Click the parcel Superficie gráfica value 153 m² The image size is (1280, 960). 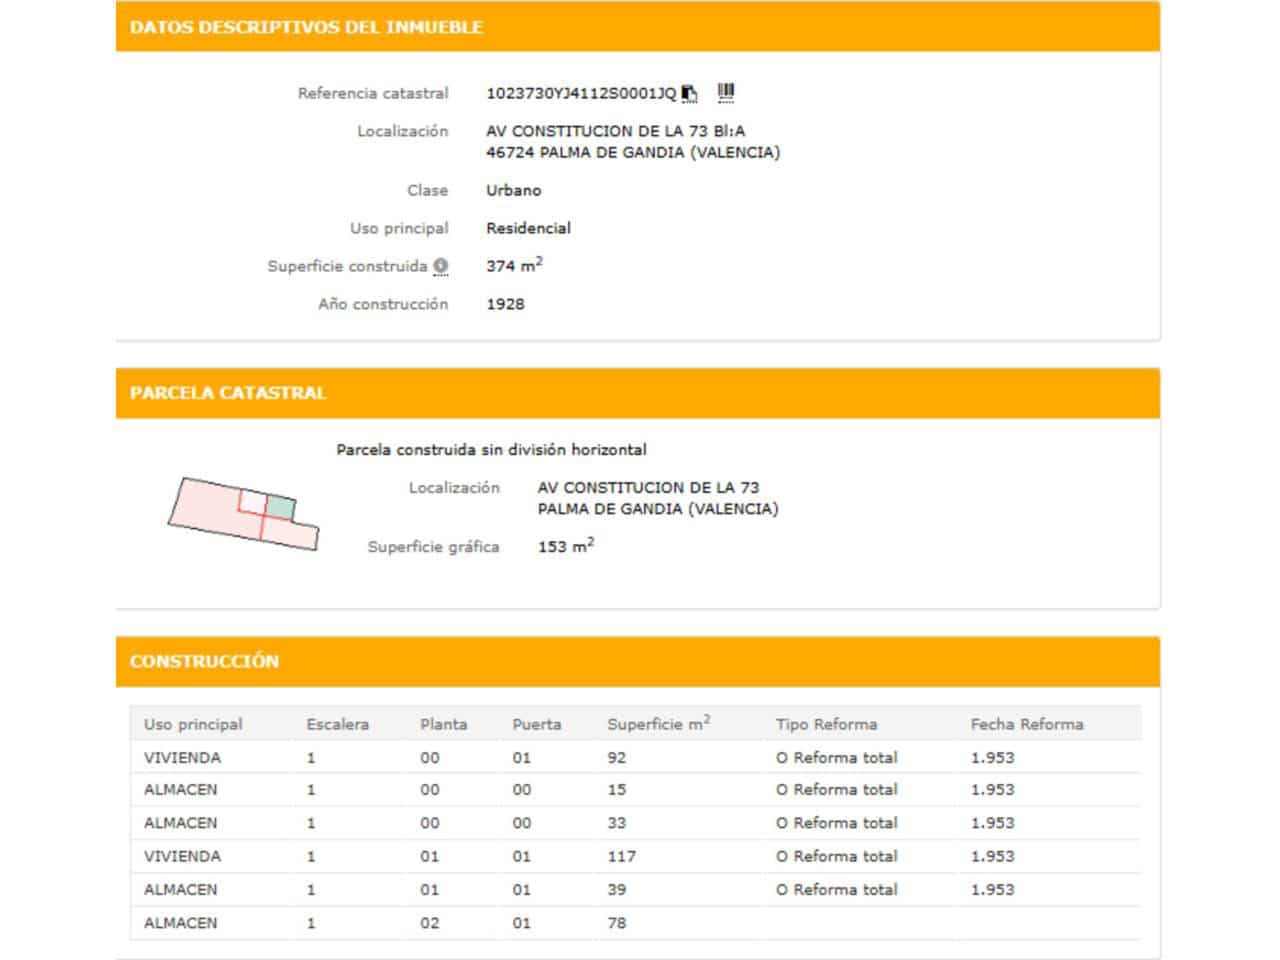point(565,547)
